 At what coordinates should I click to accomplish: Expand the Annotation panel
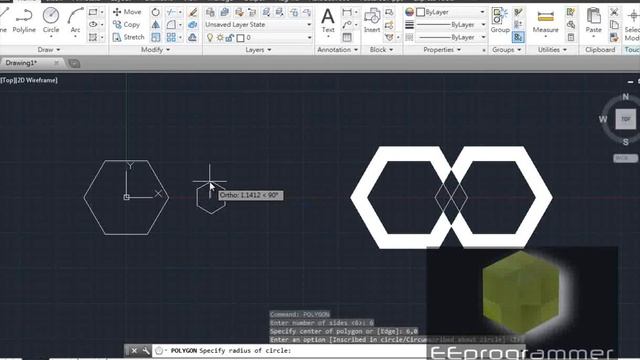tap(338, 50)
